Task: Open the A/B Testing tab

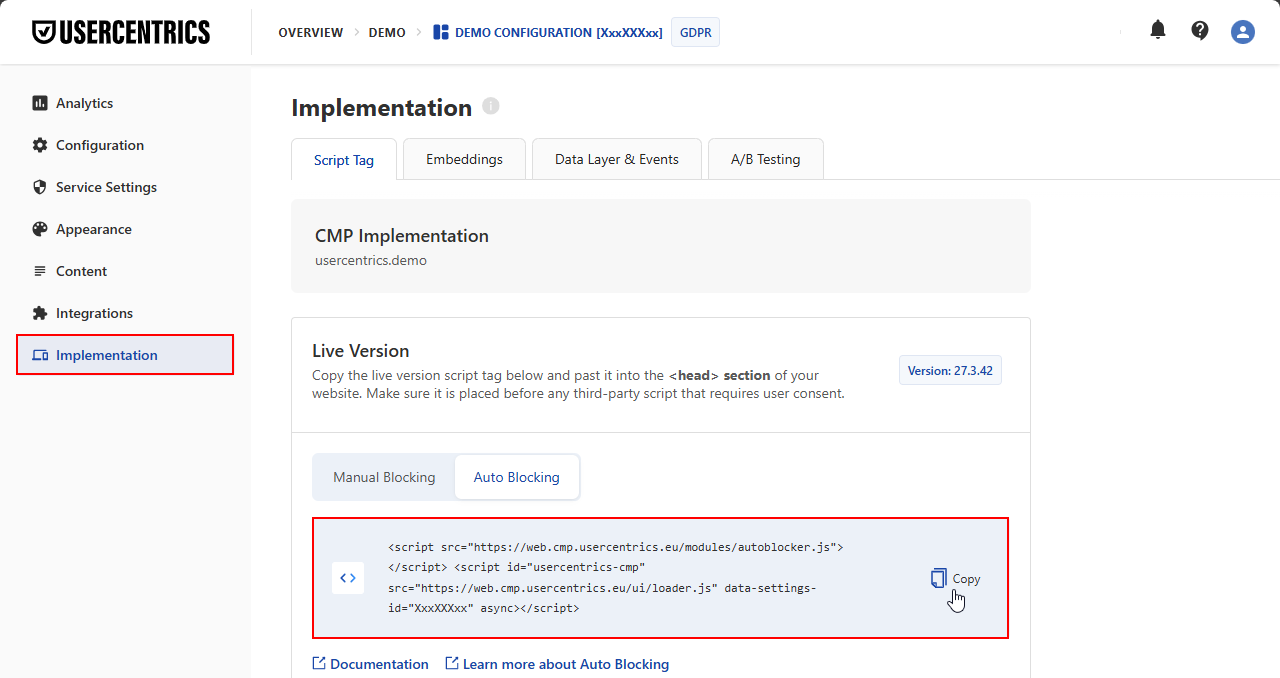Action: coord(766,159)
